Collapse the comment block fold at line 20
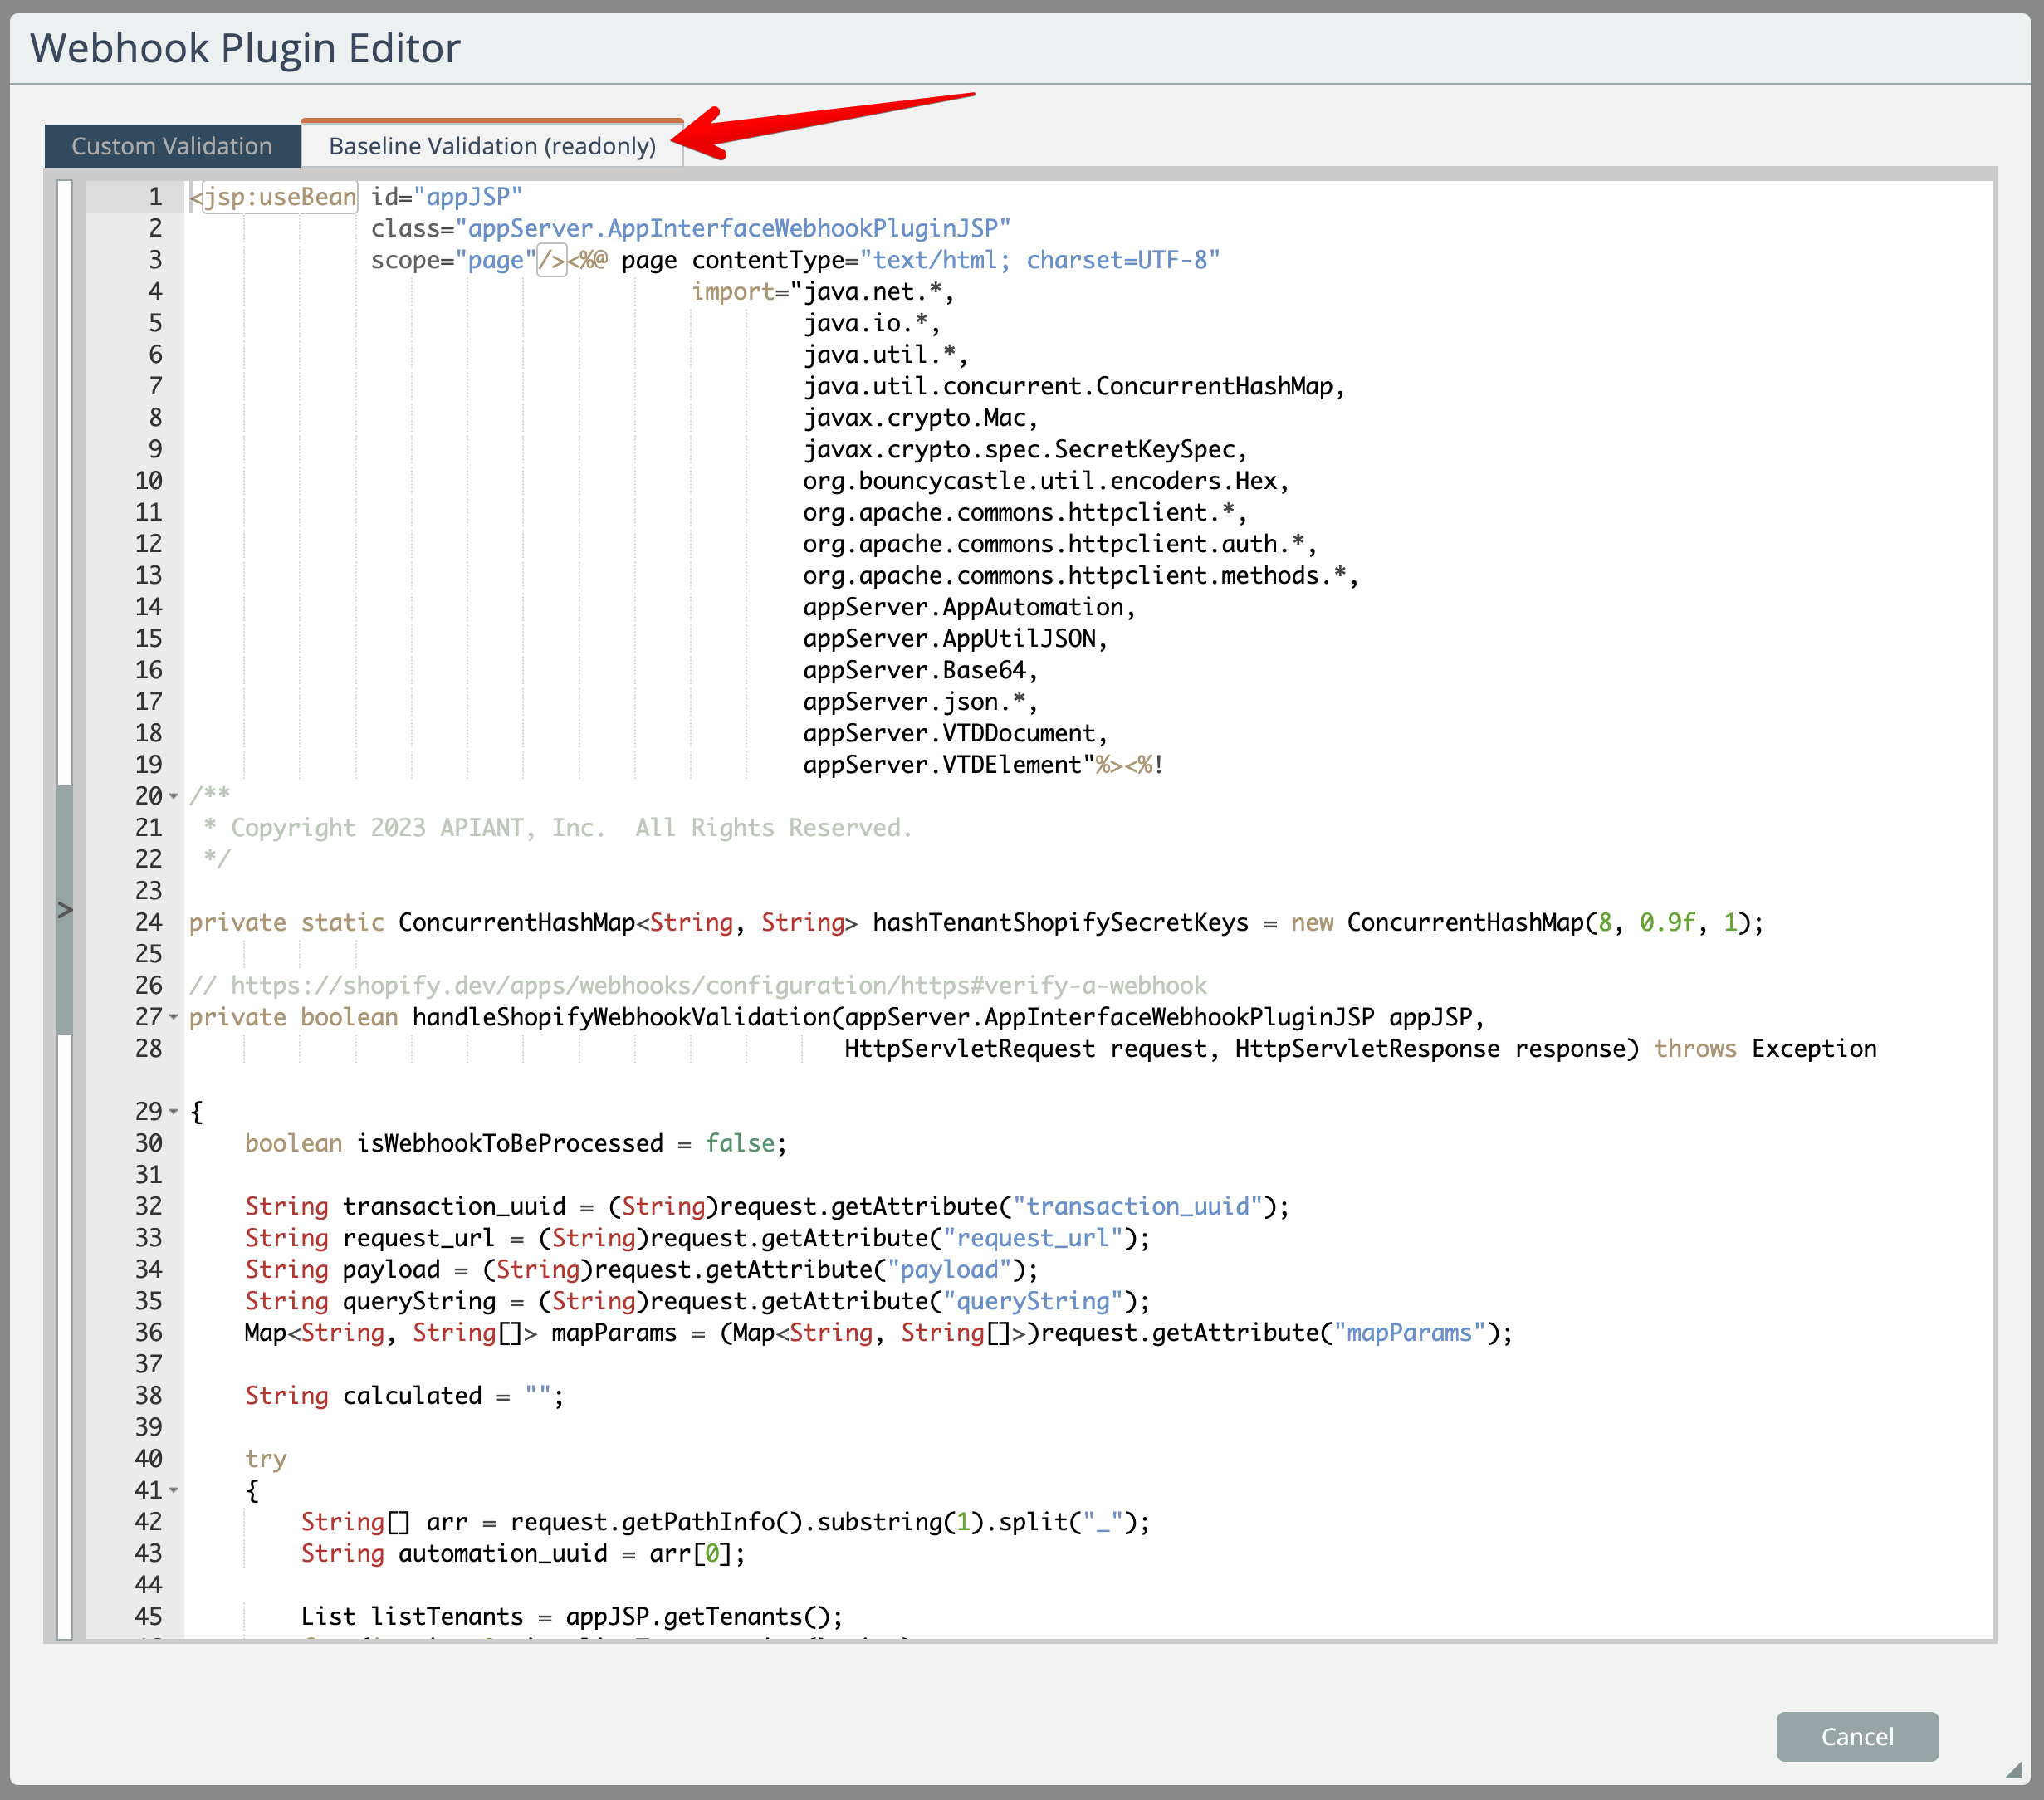Image resolution: width=2044 pixels, height=1800 pixels. tap(174, 797)
